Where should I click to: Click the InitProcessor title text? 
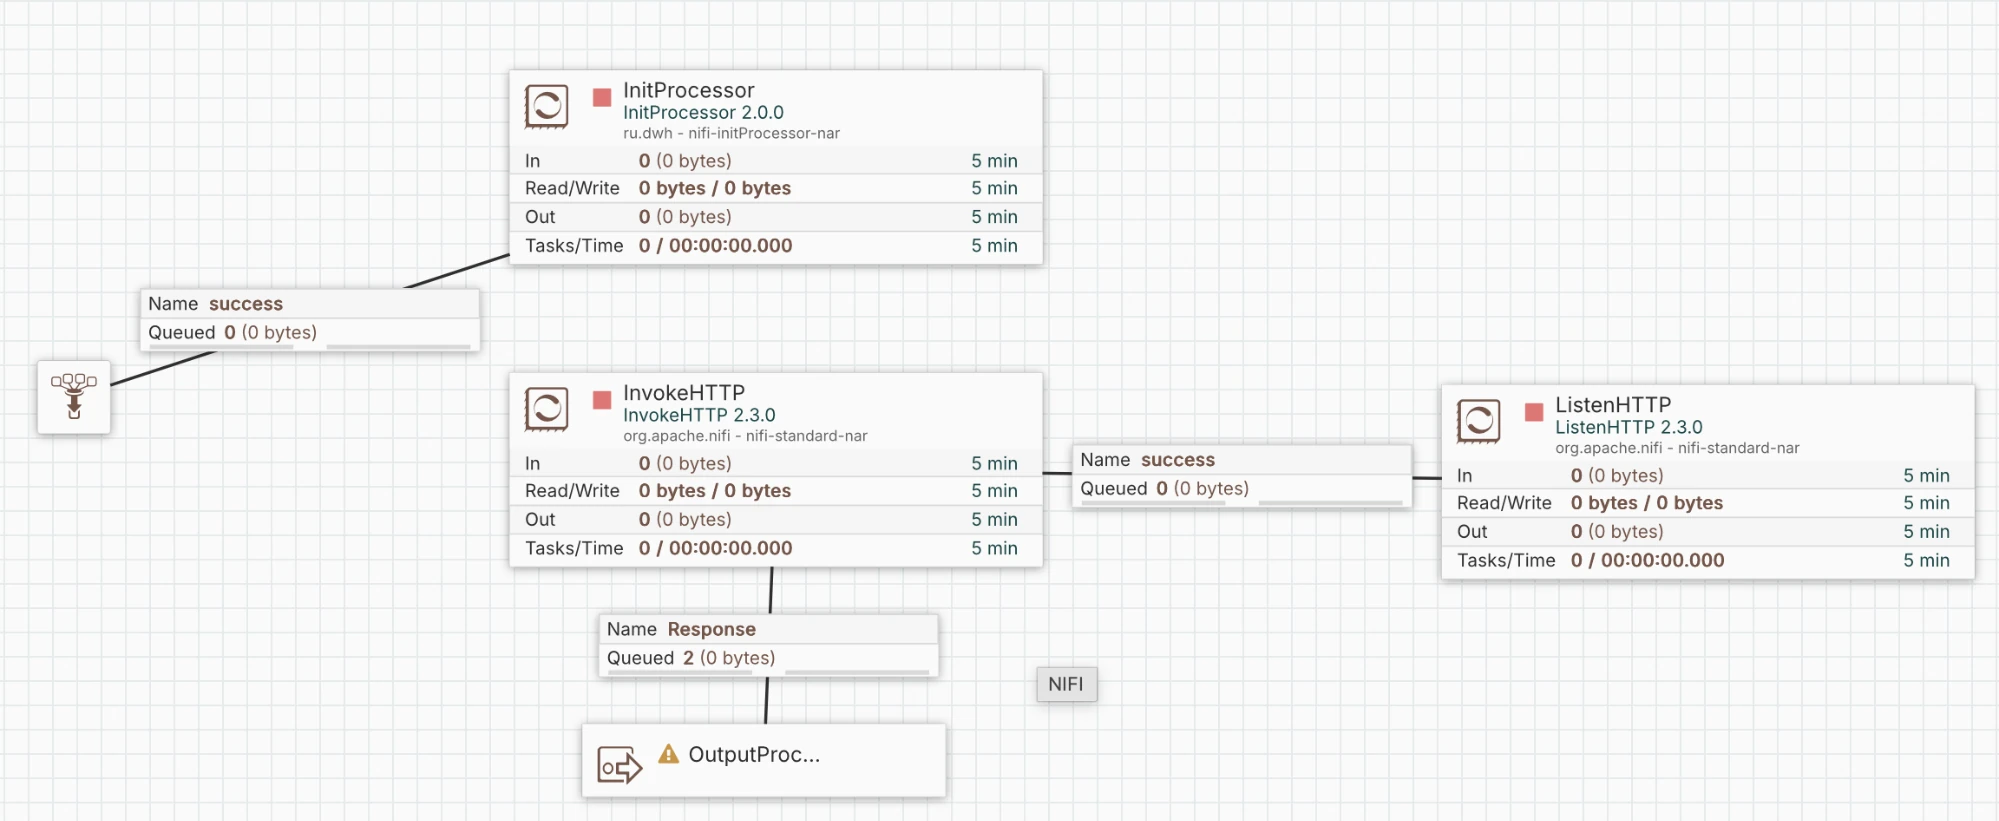(x=688, y=90)
